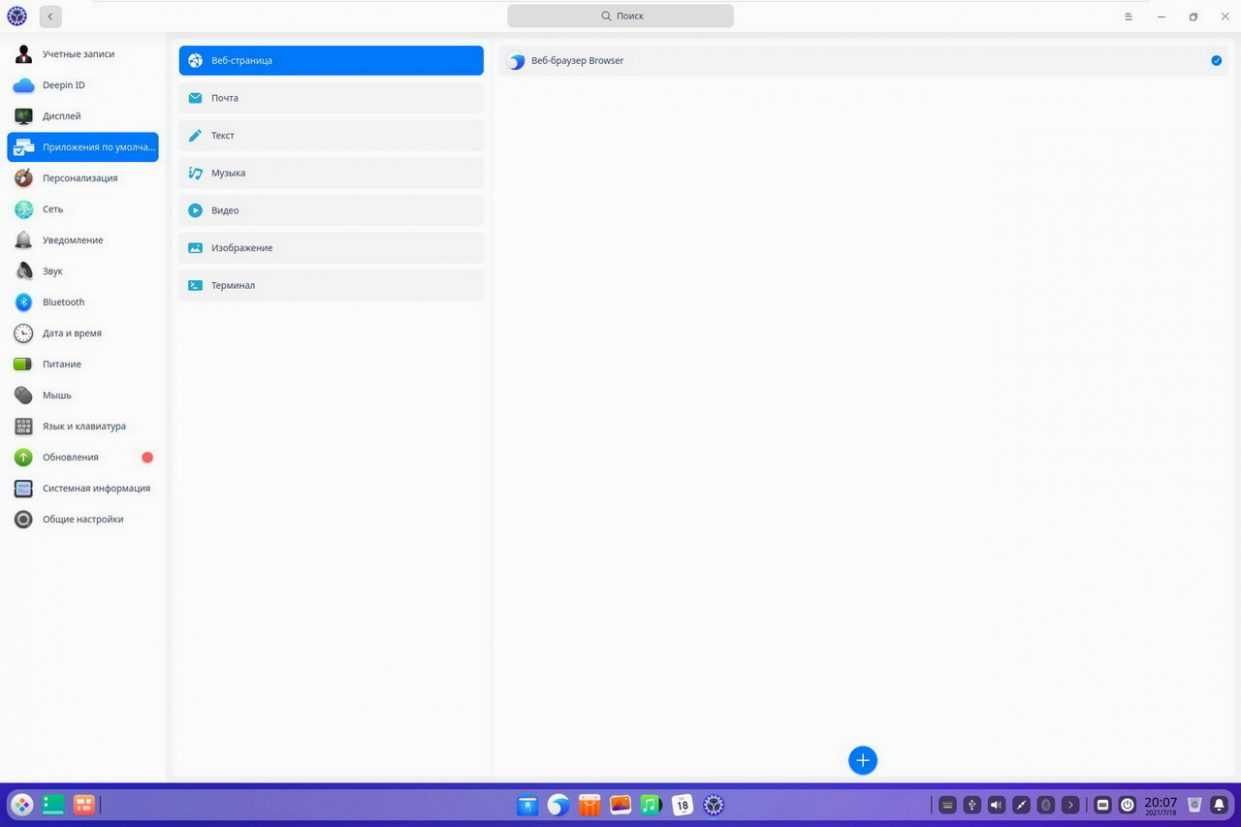Viewport: 1241px width, 827px height.
Task: Launch file manager from the dock
Action: click(527, 805)
